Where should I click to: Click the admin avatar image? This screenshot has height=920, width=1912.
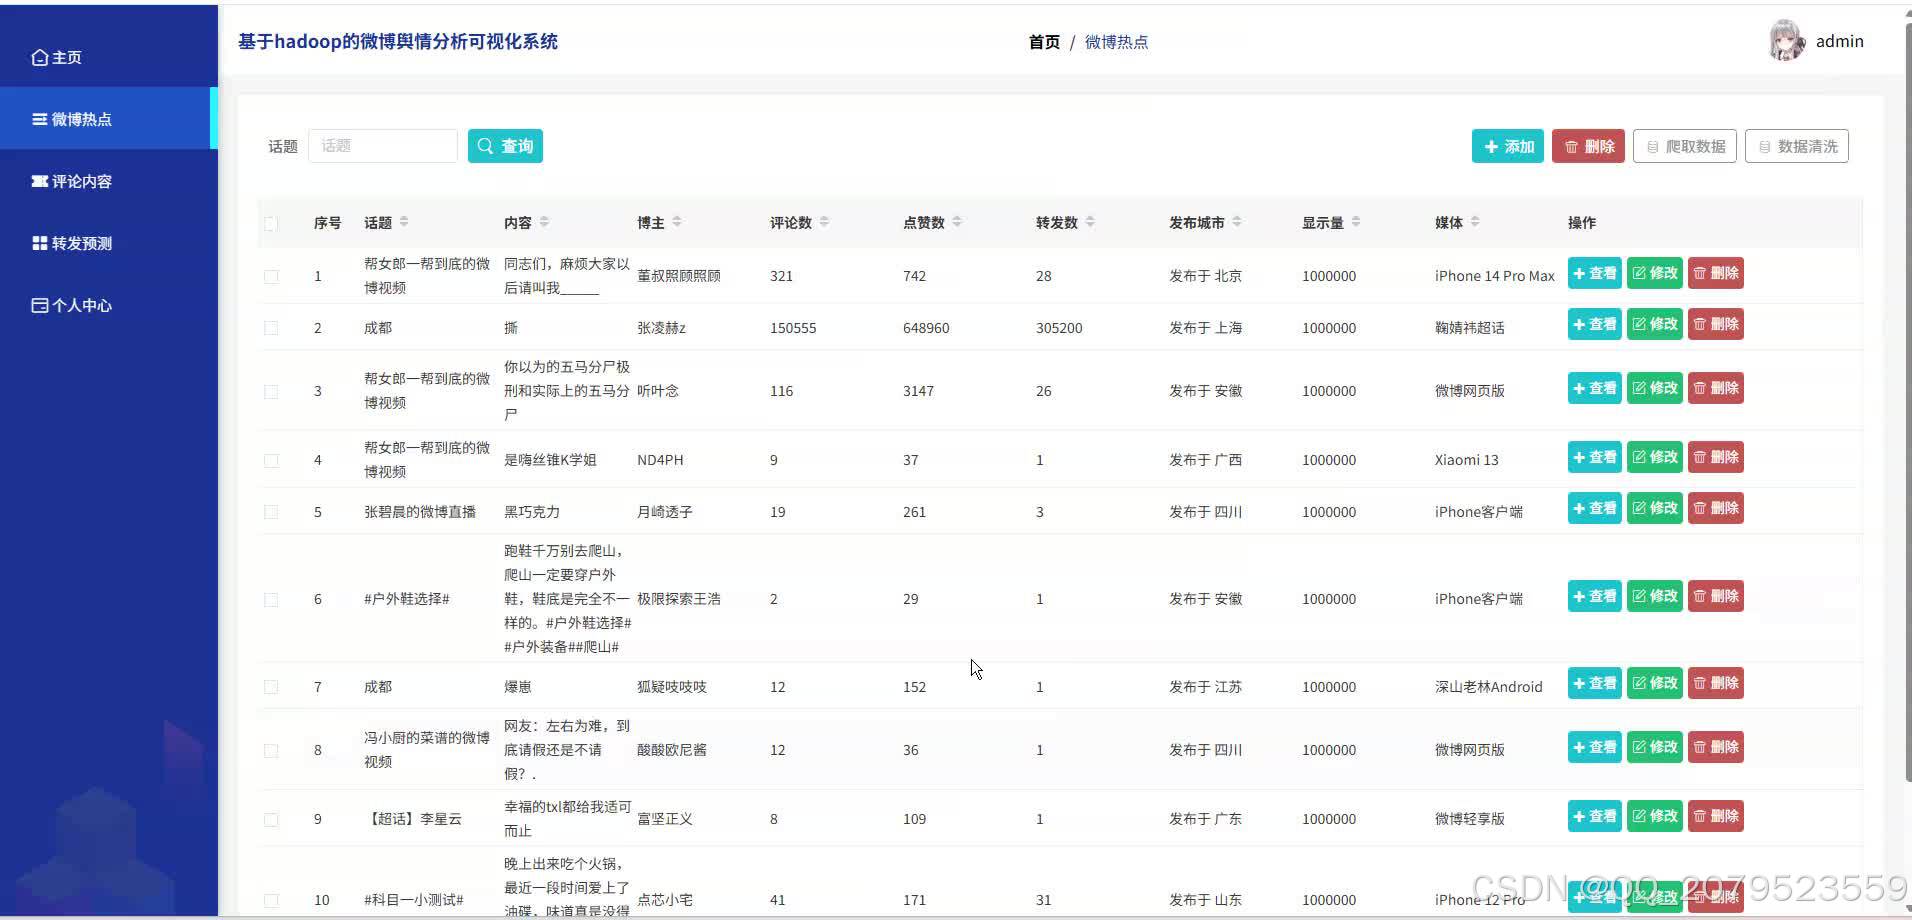pos(1789,40)
